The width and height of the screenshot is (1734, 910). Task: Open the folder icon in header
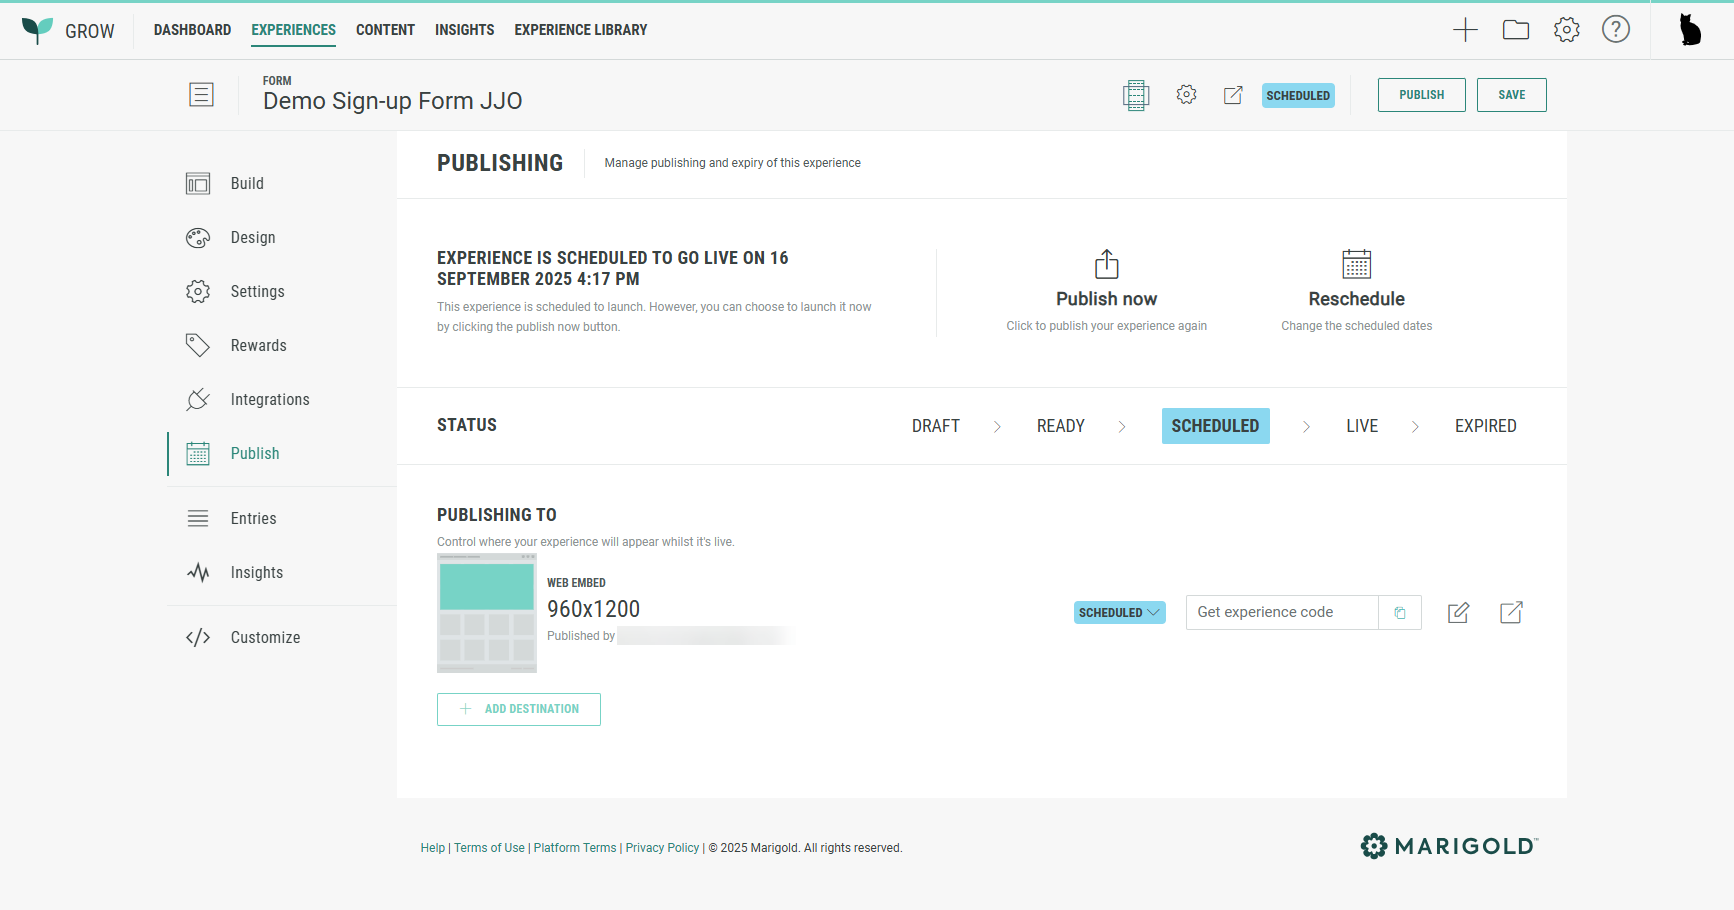point(1516,30)
